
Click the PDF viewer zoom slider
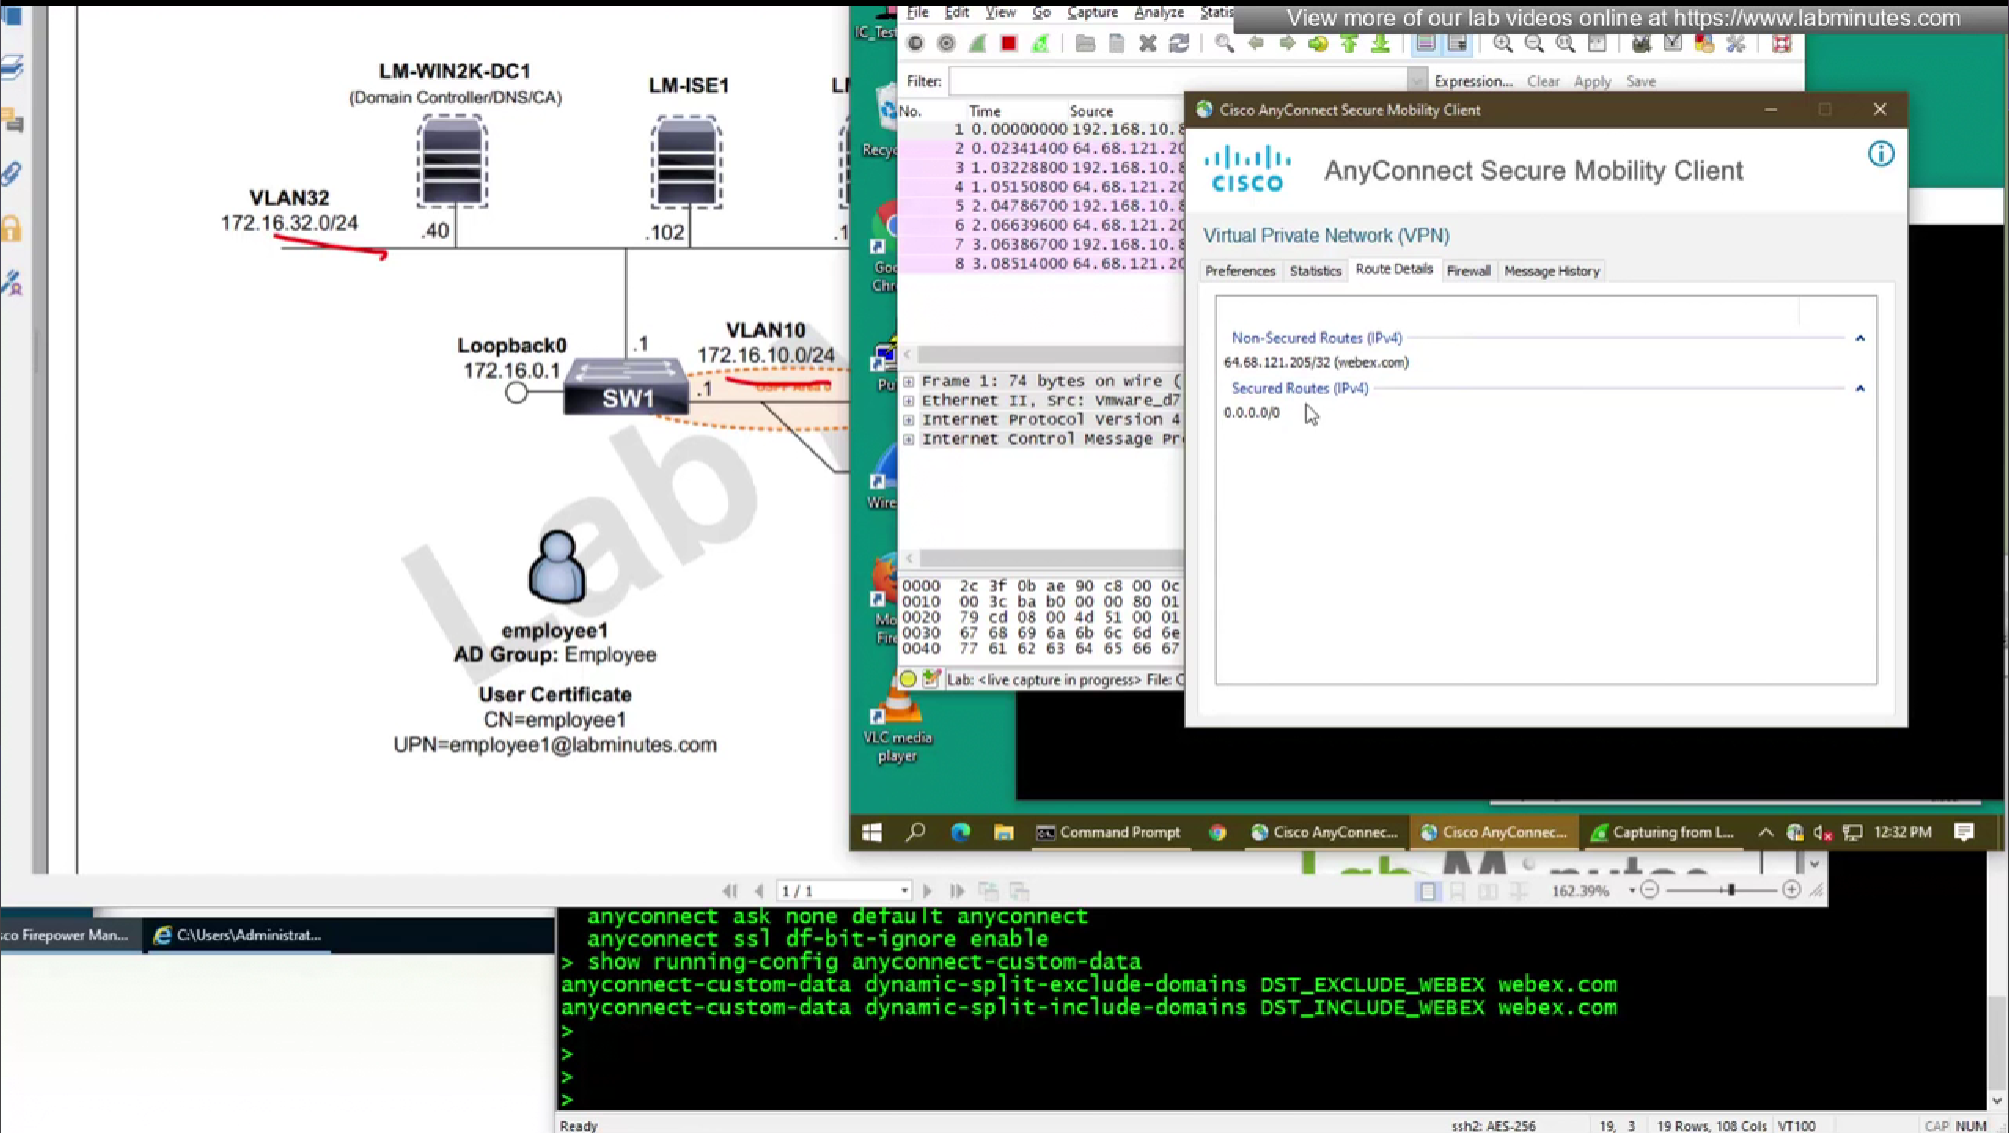tap(1730, 890)
